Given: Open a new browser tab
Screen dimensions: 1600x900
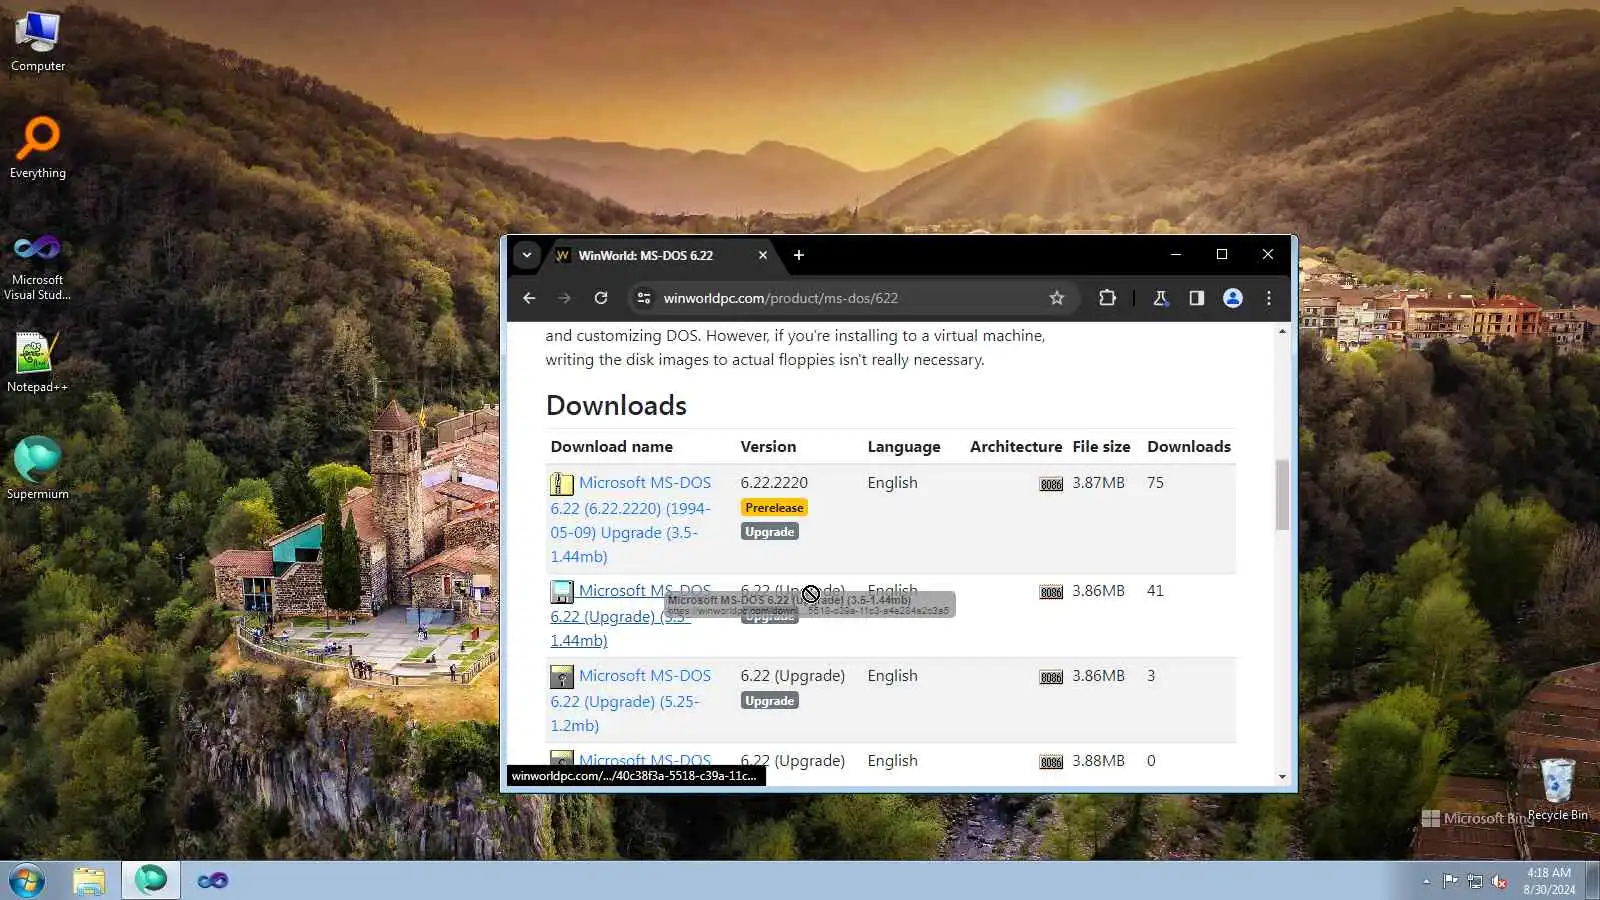Looking at the screenshot, I should tap(799, 255).
